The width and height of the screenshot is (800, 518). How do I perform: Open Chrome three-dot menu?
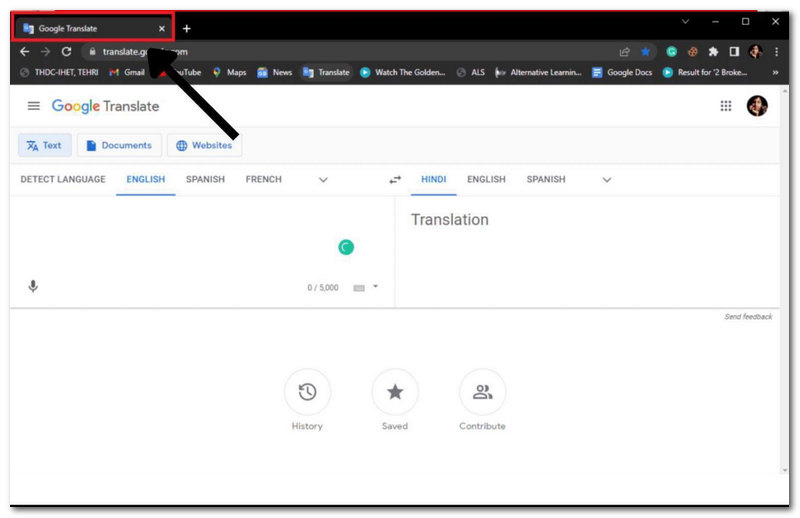(x=777, y=52)
